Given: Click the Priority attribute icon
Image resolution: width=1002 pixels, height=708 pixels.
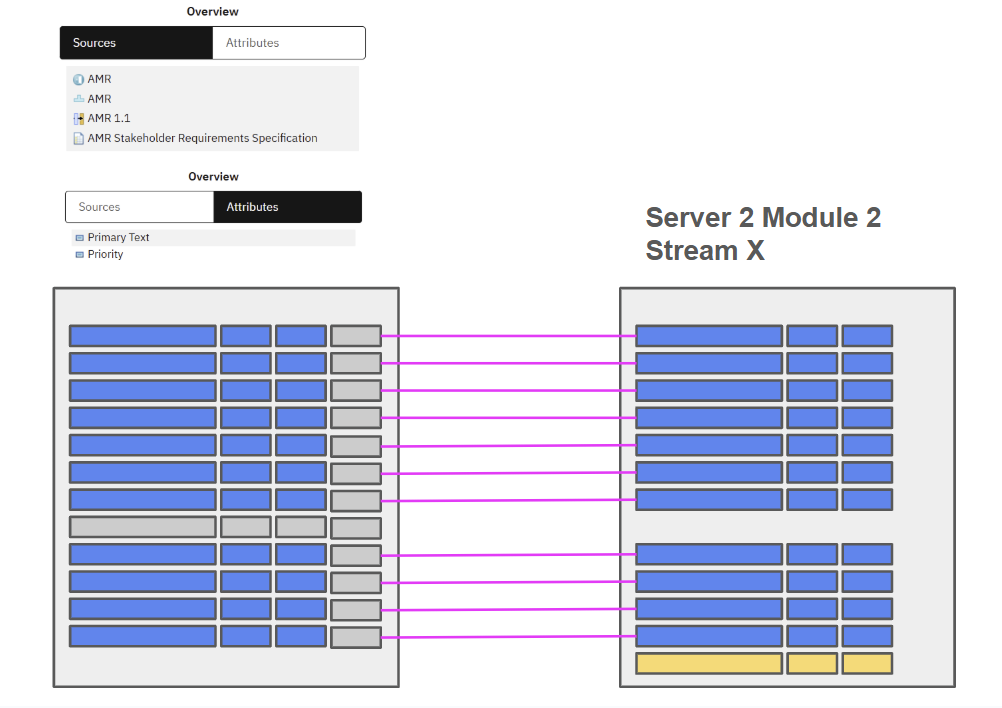Looking at the screenshot, I should coord(80,255).
